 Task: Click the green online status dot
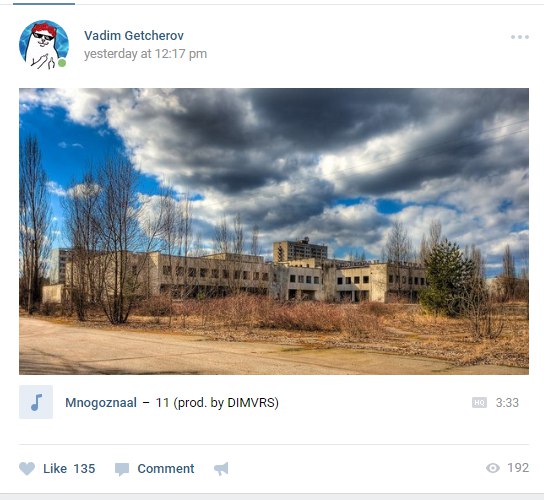[x=62, y=63]
